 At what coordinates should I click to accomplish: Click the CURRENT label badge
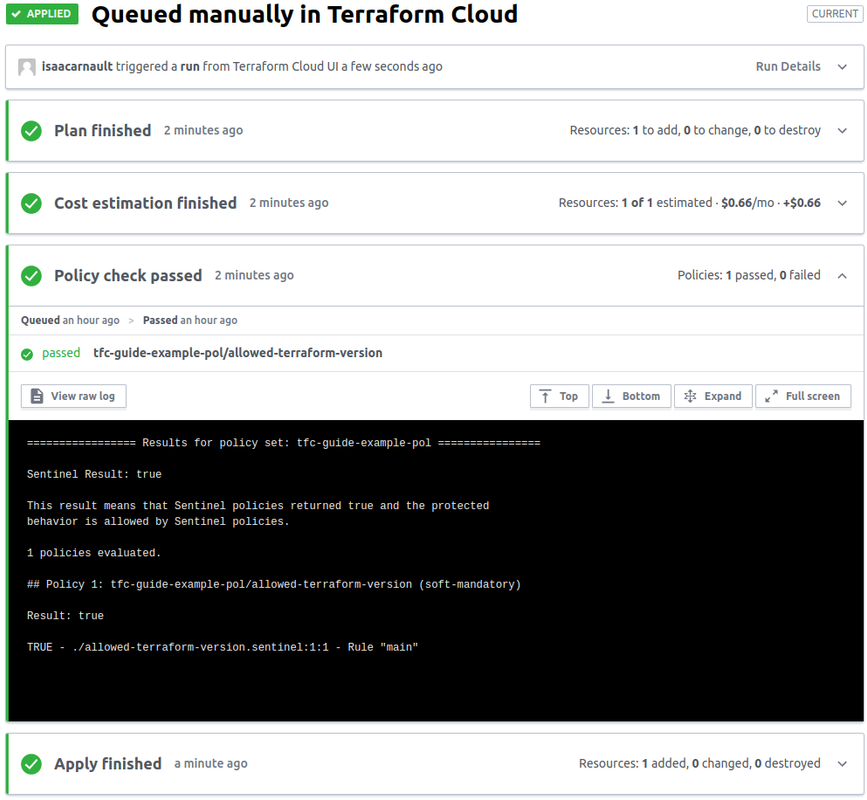[x=834, y=14]
